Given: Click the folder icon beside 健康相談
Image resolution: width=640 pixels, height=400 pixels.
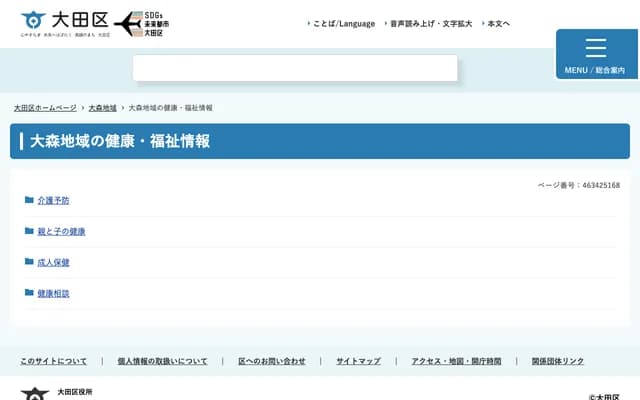Looking at the screenshot, I should (29, 293).
